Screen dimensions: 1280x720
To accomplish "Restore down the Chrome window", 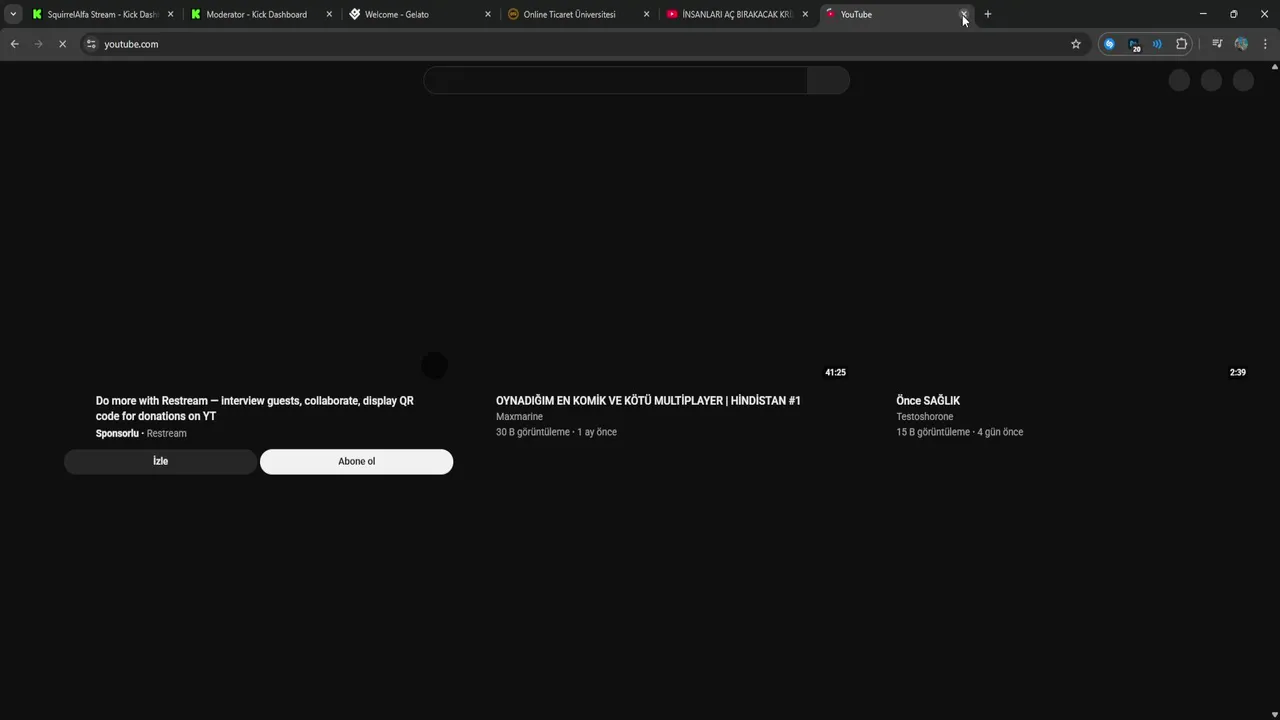I will pos(1233,14).
